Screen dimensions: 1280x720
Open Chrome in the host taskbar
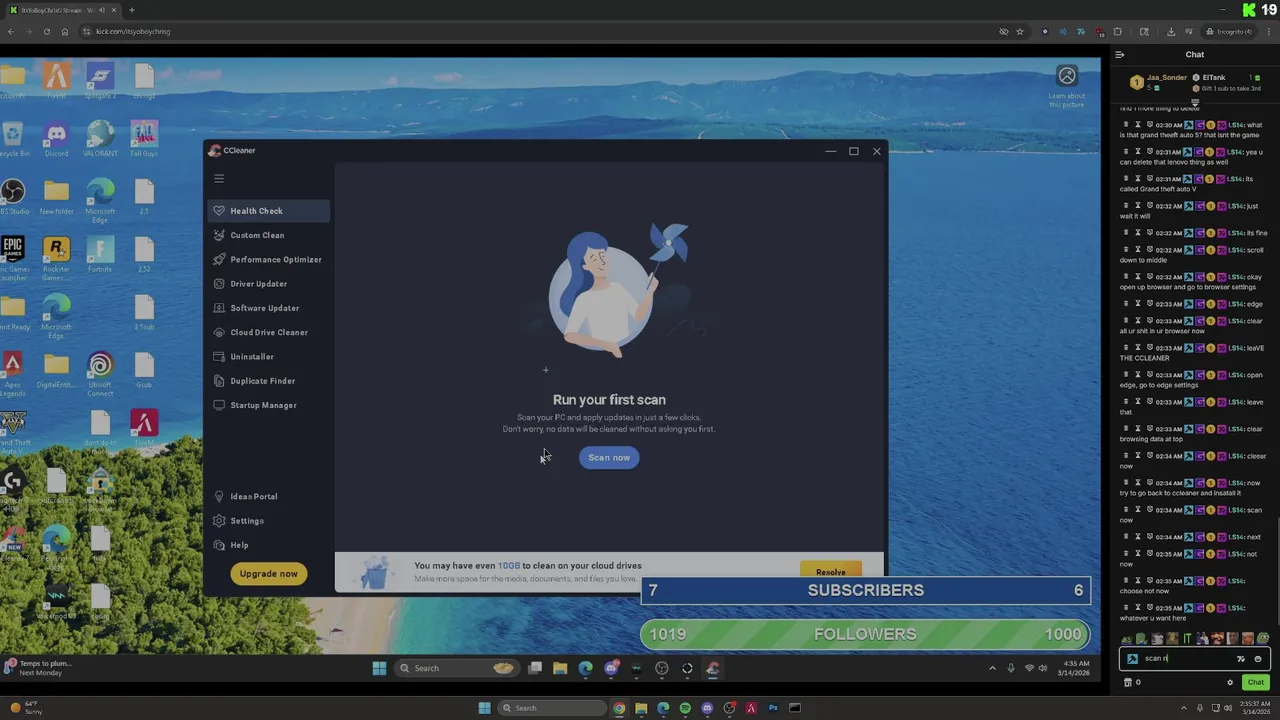(619, 708)
